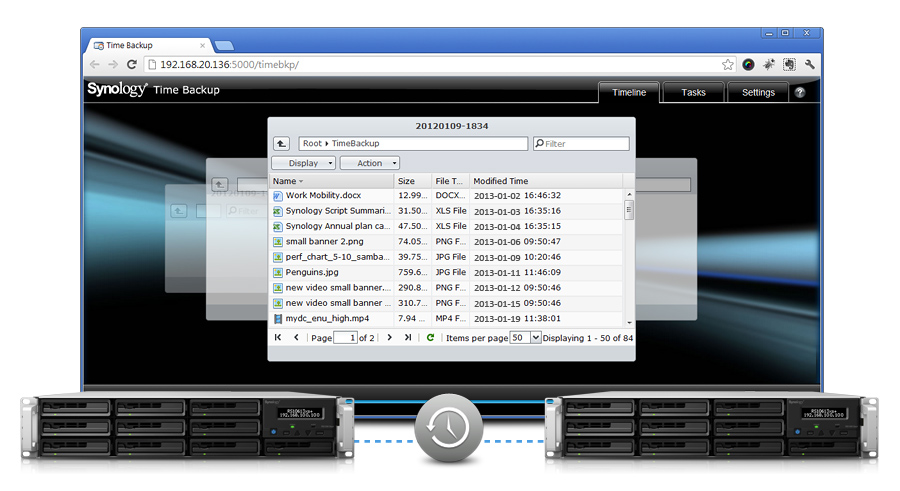Open the Settings tab
Screen dimensions: 900x491
coord(758,92)
